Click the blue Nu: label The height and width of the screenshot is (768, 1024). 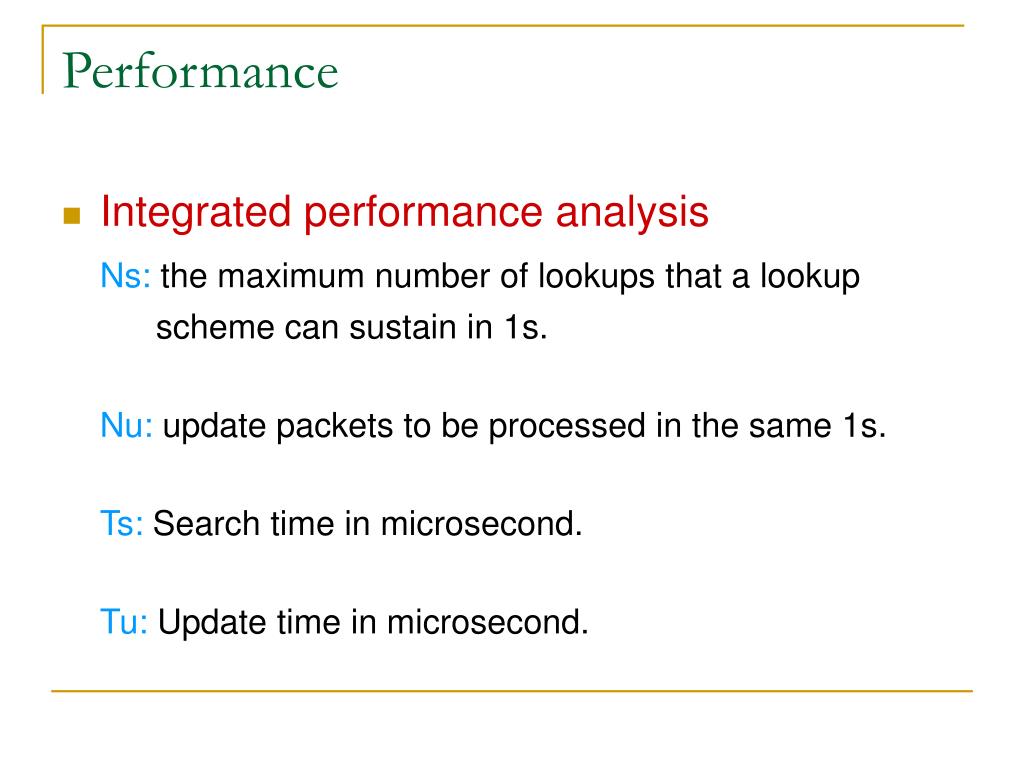[127, 426]
